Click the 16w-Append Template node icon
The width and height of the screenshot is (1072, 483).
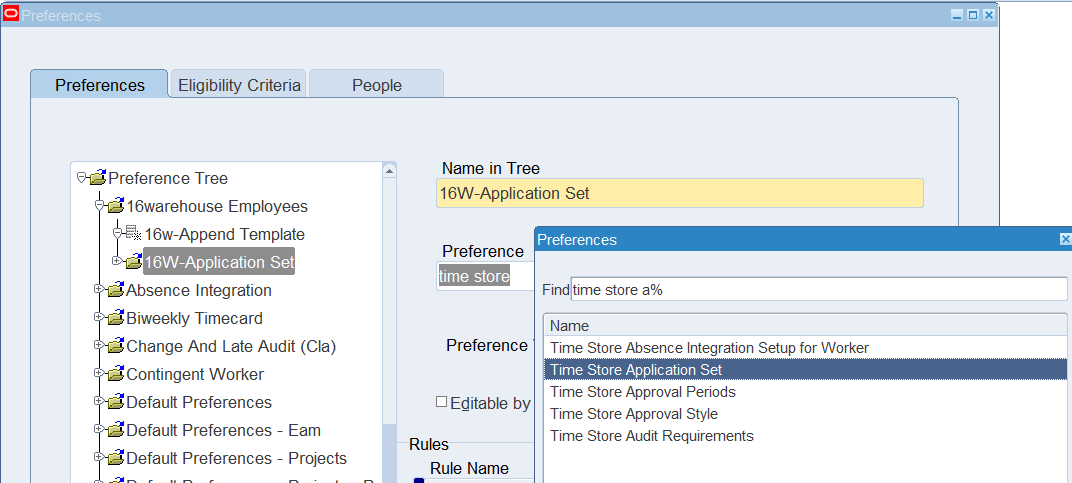pyautogui.click(x=133, y=235)
